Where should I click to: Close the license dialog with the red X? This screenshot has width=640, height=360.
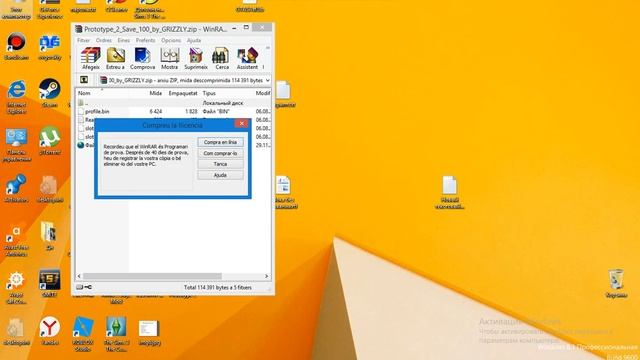point(241,124)
